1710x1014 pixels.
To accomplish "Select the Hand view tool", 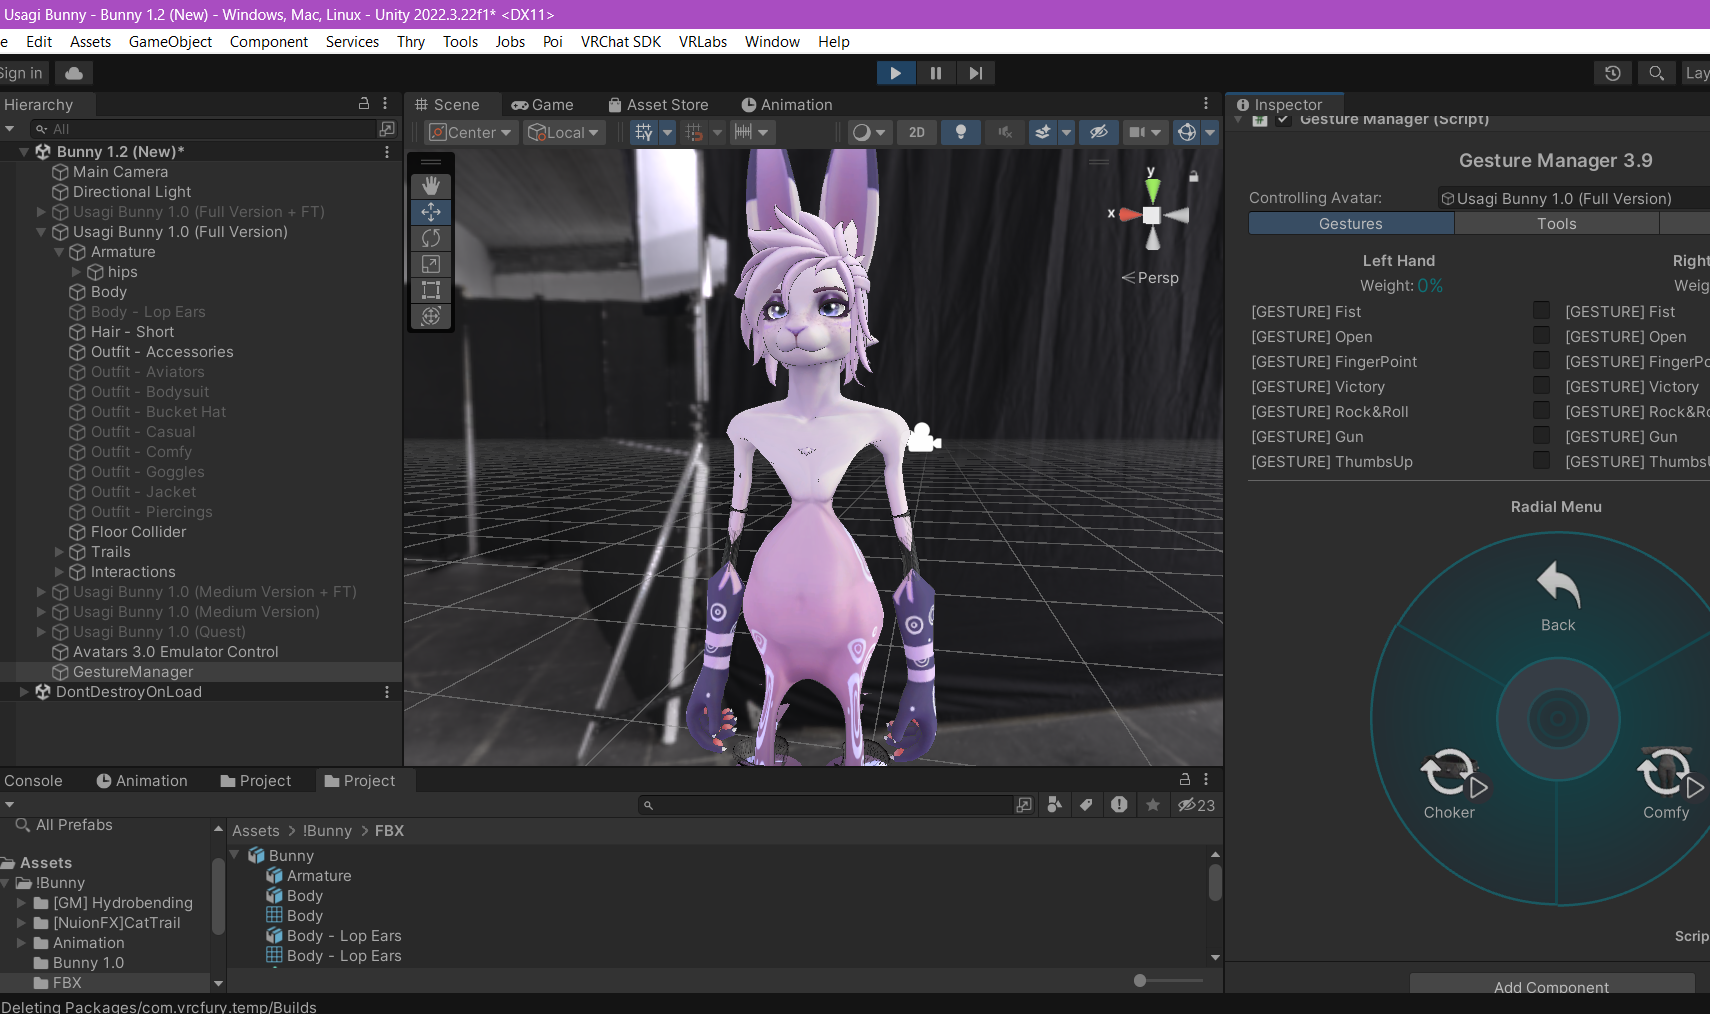I will pos(431,186).
